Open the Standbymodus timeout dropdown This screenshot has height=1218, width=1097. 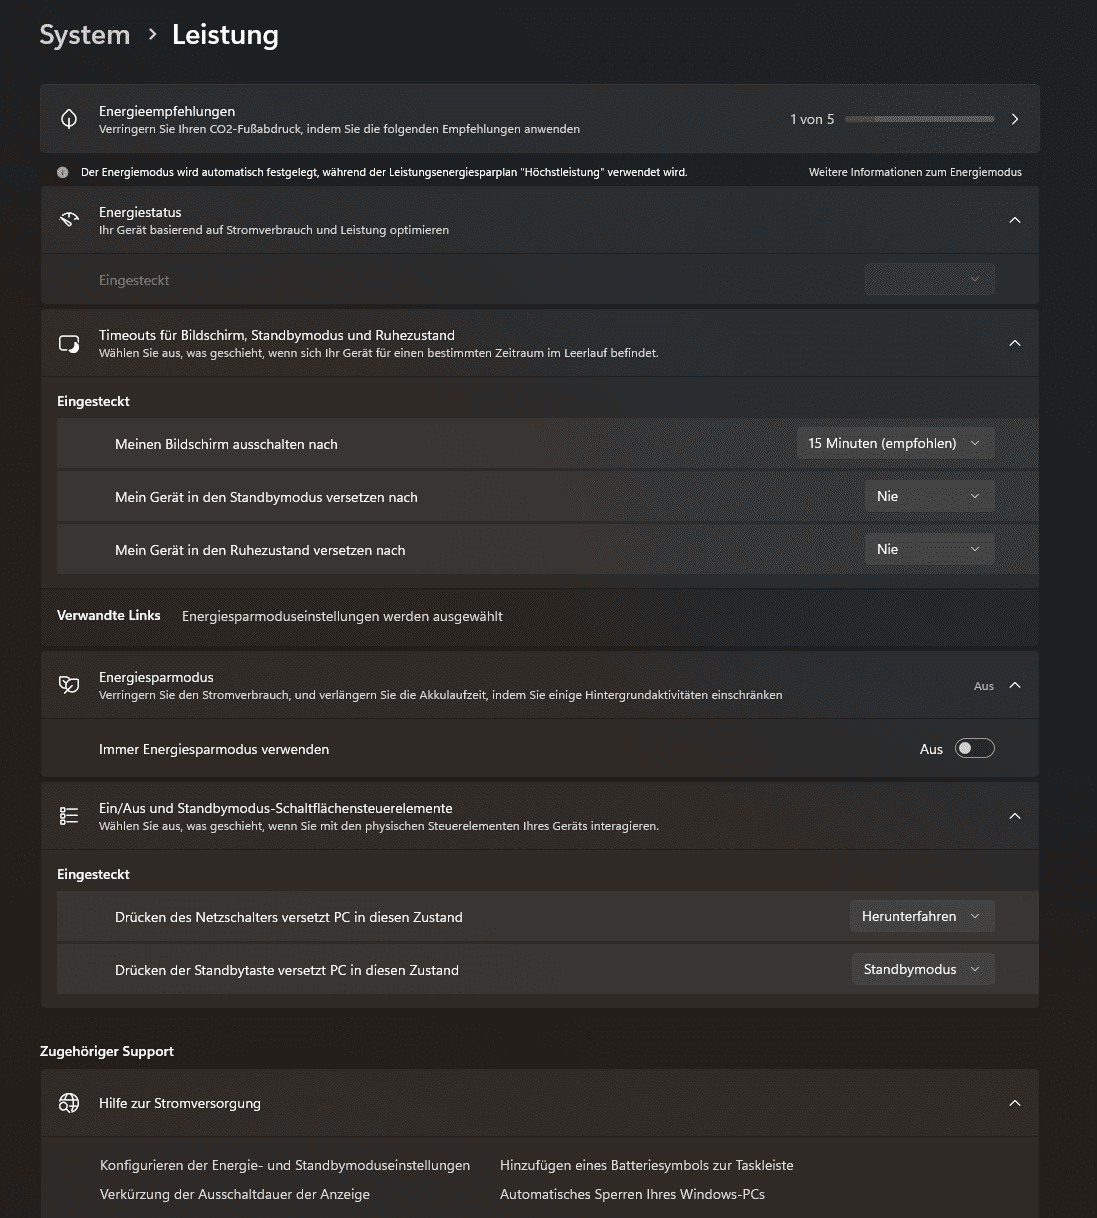click(x=929, y=496)
